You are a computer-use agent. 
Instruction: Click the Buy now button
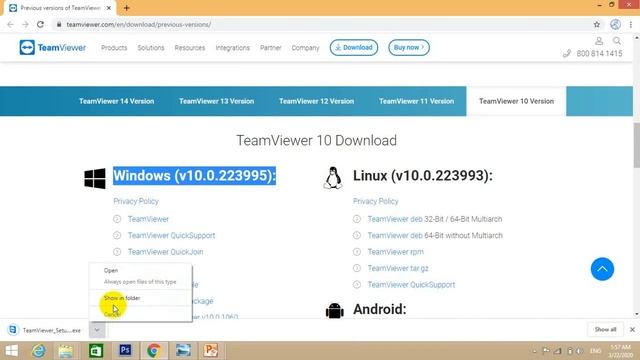[x=409, y=47]
